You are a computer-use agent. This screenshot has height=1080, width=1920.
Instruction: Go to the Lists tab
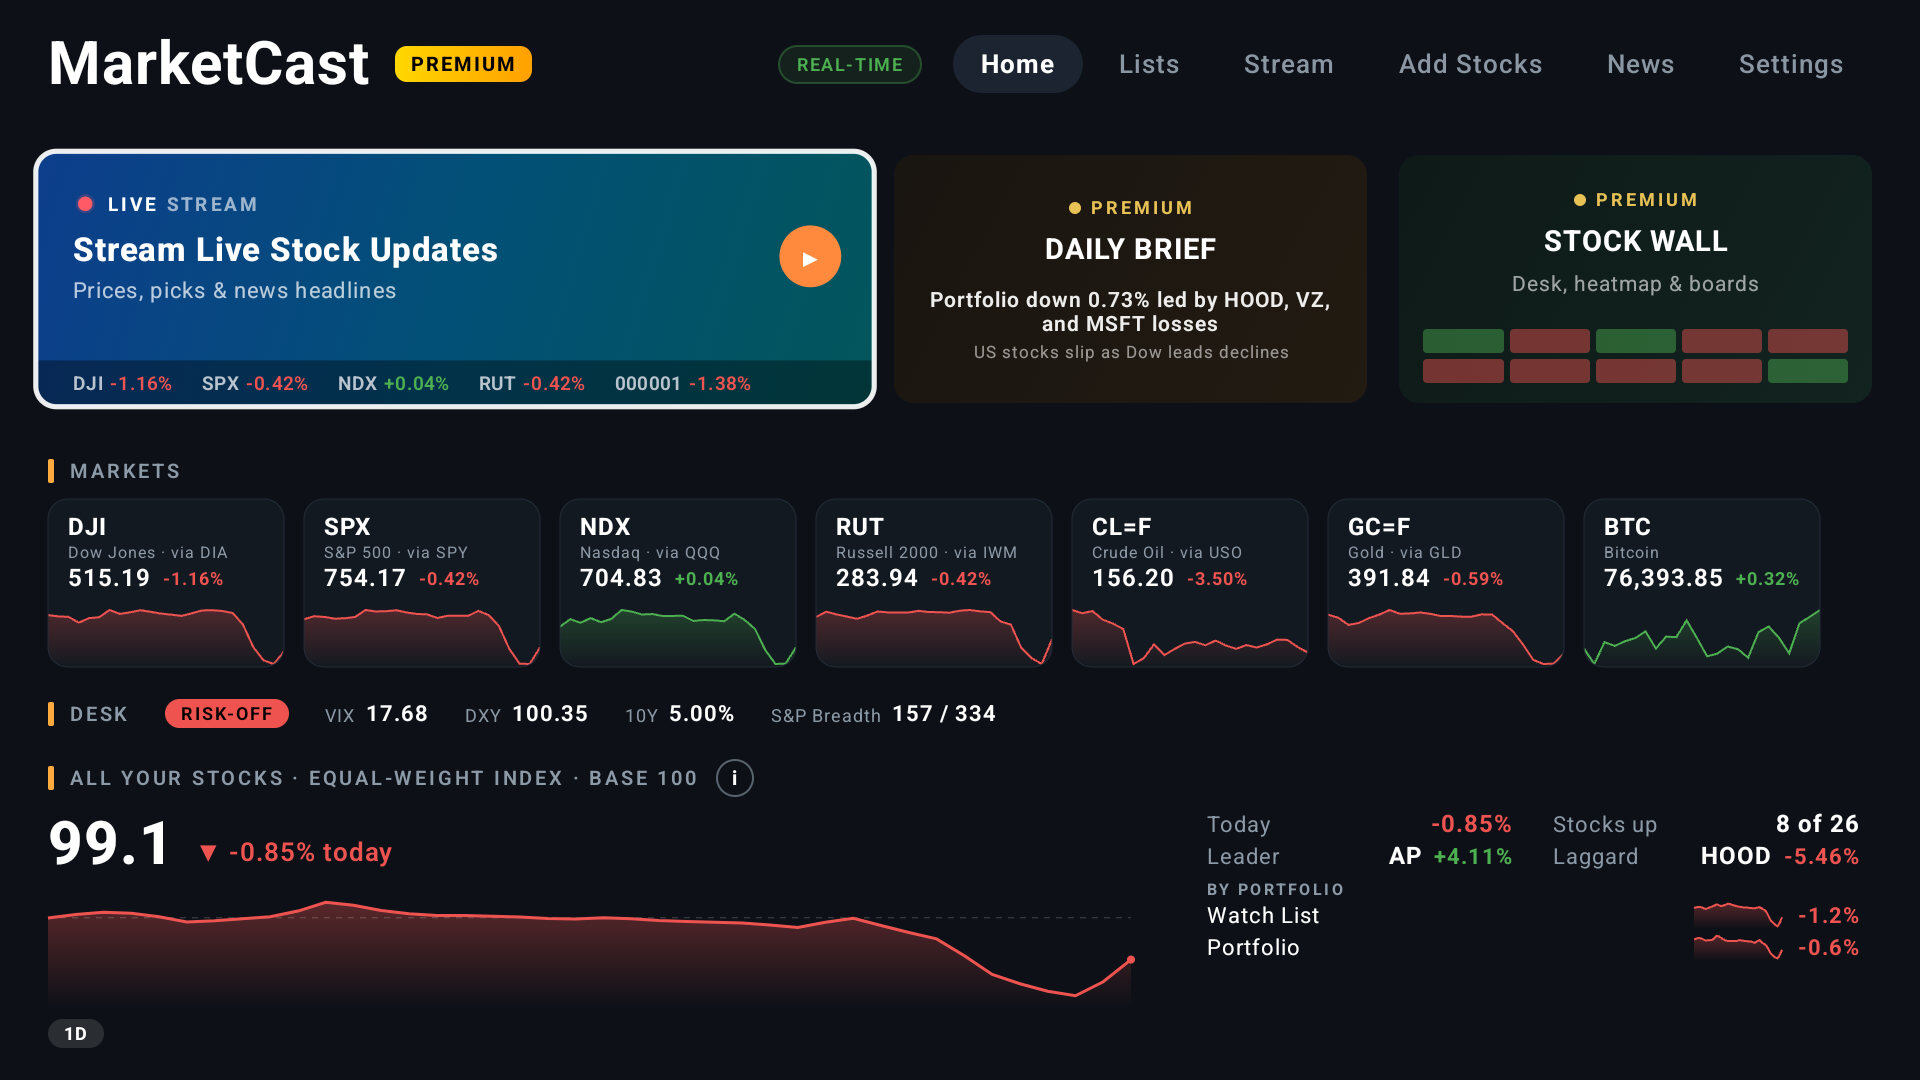[1149, 64]
